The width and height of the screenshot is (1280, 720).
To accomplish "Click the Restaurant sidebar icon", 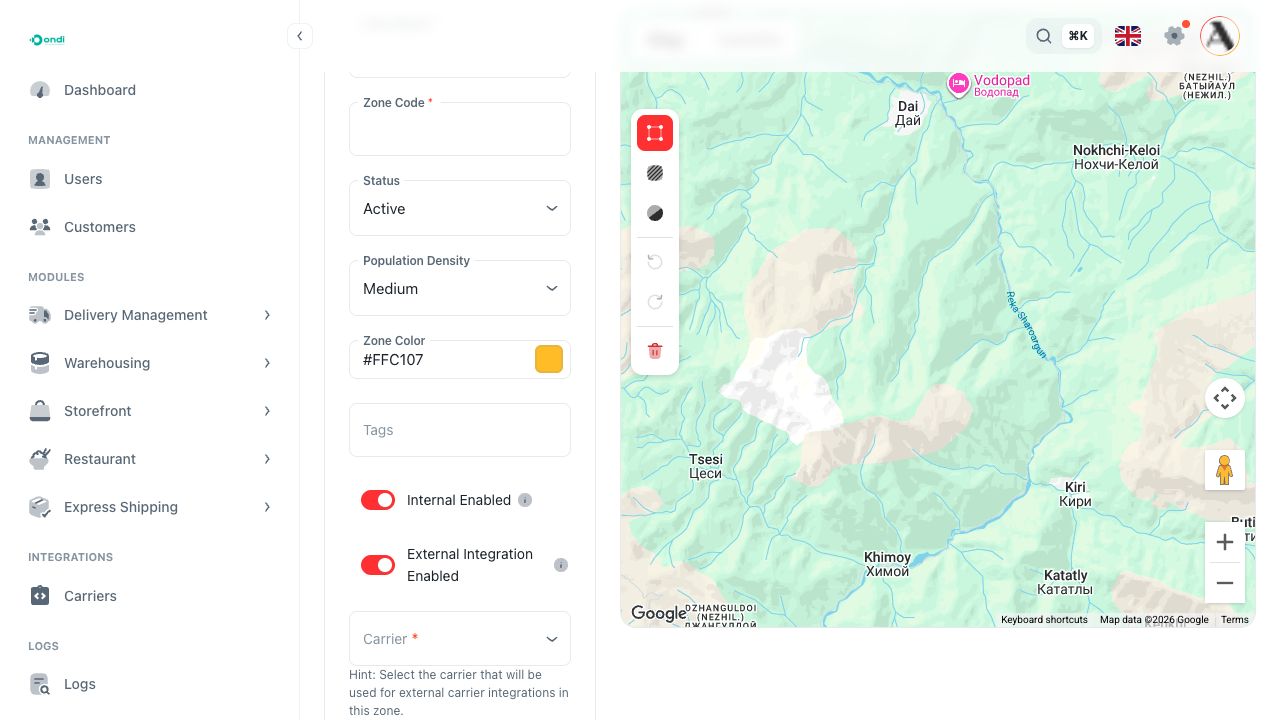I will [40, 459].
